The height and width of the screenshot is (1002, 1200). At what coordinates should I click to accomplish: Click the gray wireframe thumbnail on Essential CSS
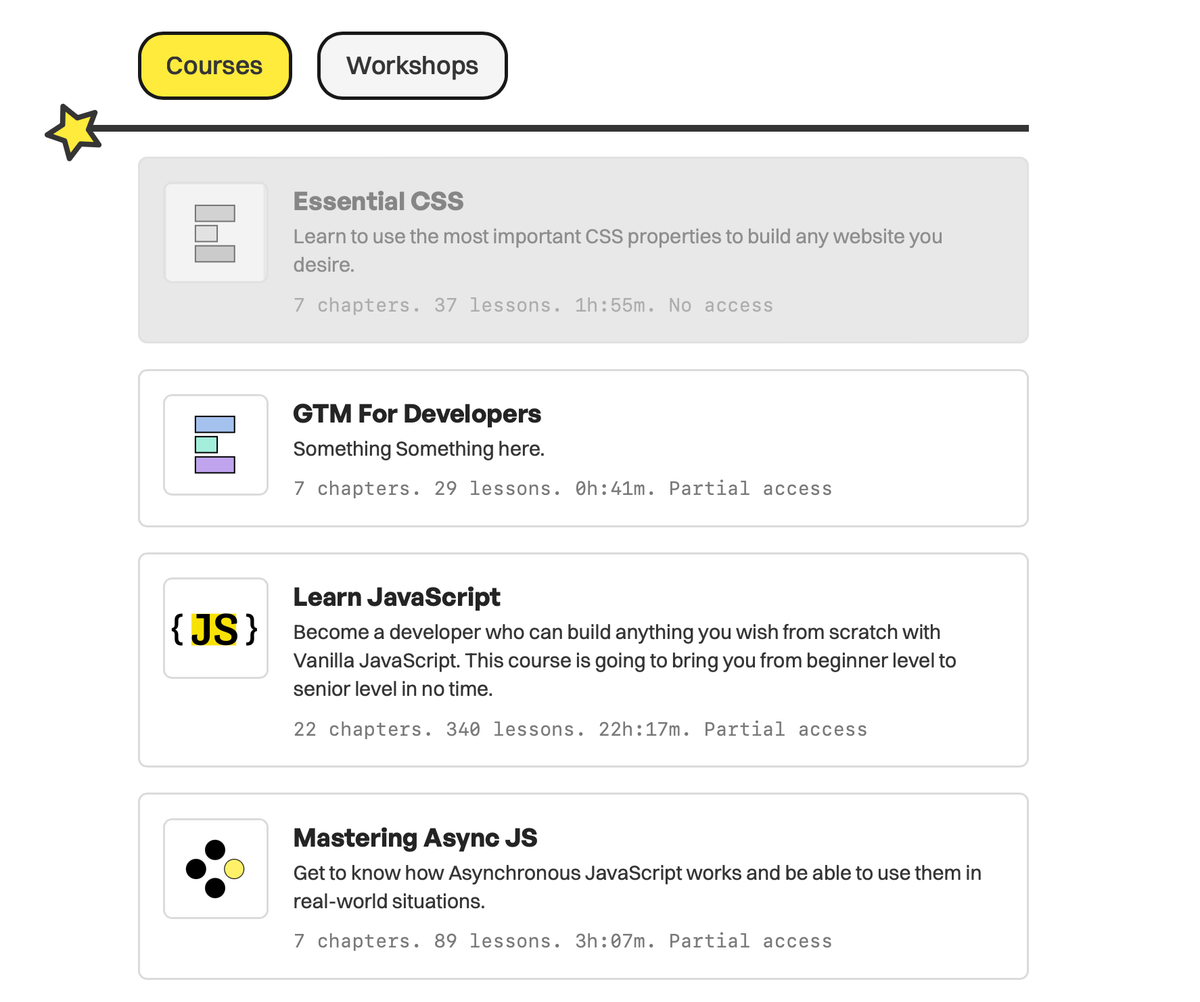pos(215,232)
